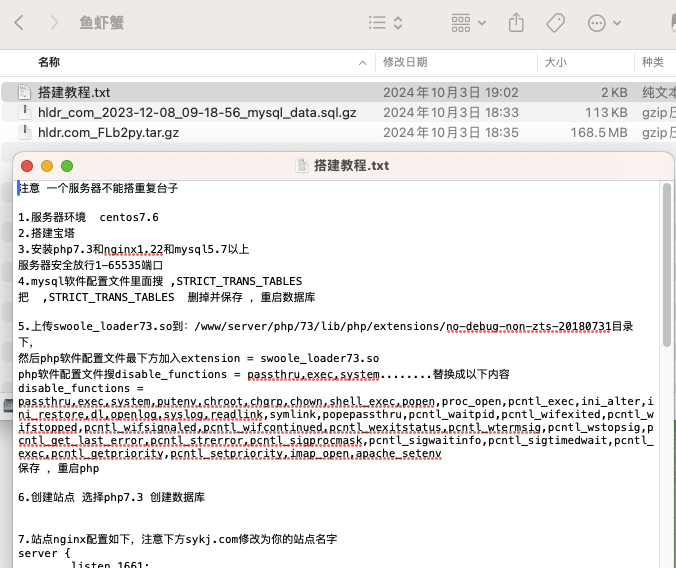The height and width of the screenshot is (568, 676).
Task: Click the line '2.搭建宝塔'
Action: coord(46,233)
